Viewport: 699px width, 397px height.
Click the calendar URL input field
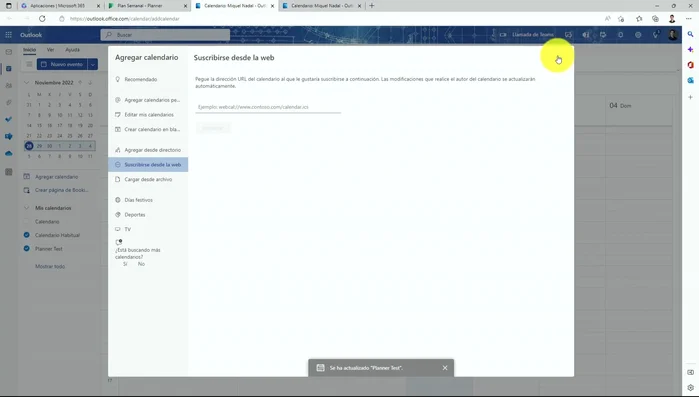pos(268,107)
